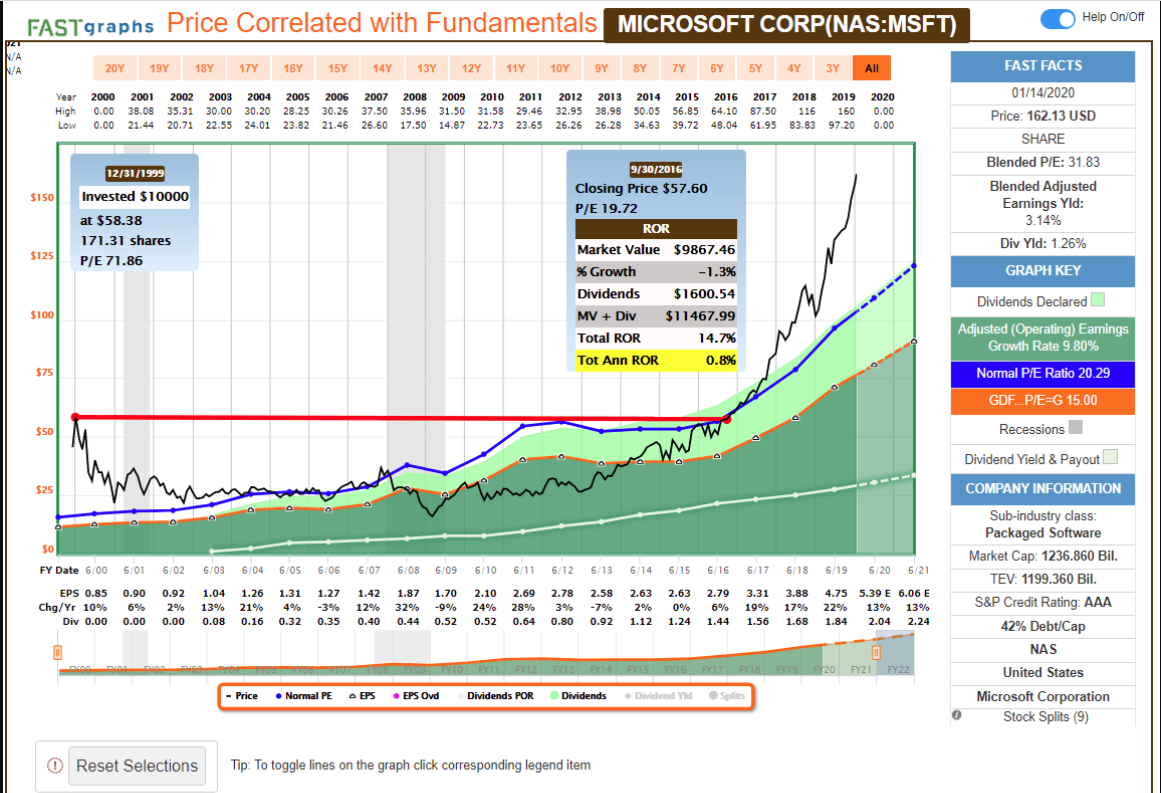Select the 14Y time range tab

point(382,68)
